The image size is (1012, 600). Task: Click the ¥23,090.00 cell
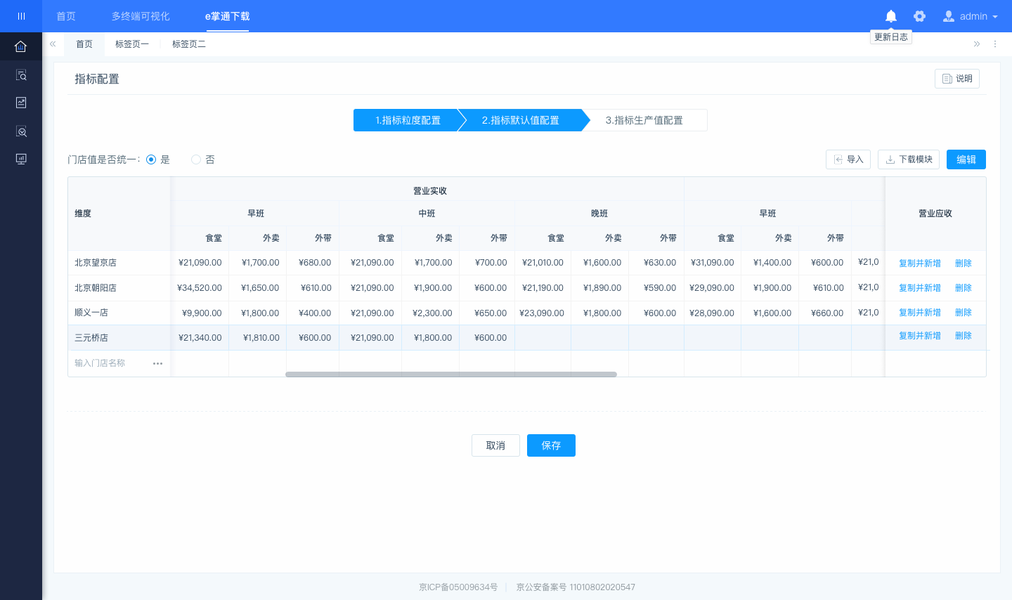(543, 313)
